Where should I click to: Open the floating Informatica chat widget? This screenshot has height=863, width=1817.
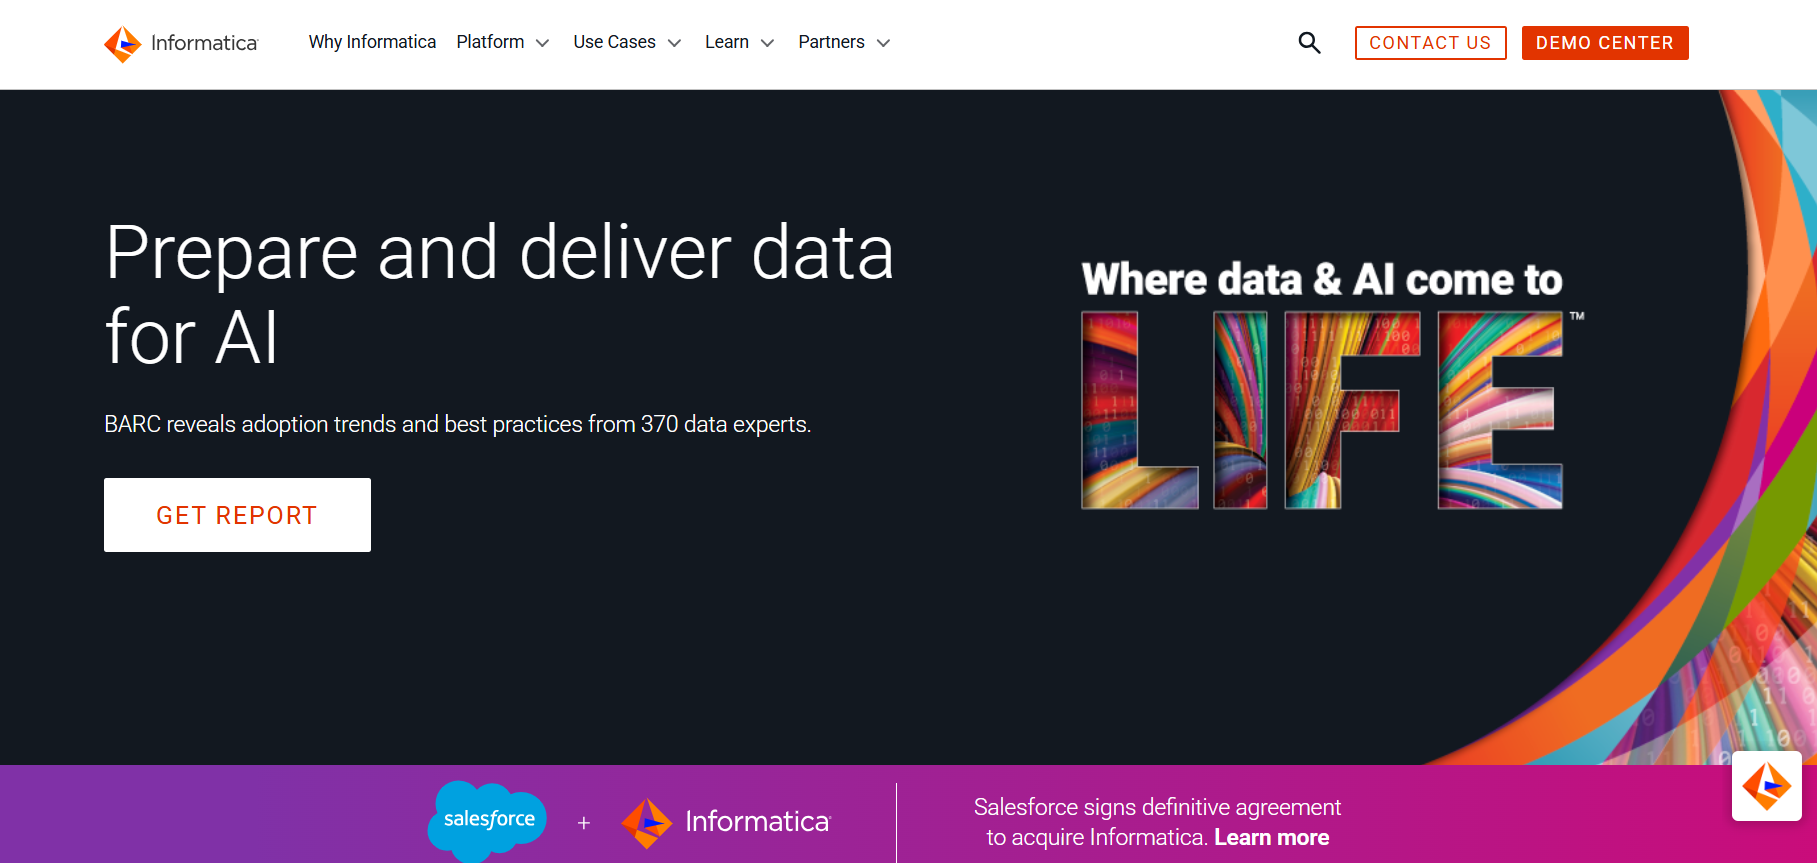(x=1767, y=786)
